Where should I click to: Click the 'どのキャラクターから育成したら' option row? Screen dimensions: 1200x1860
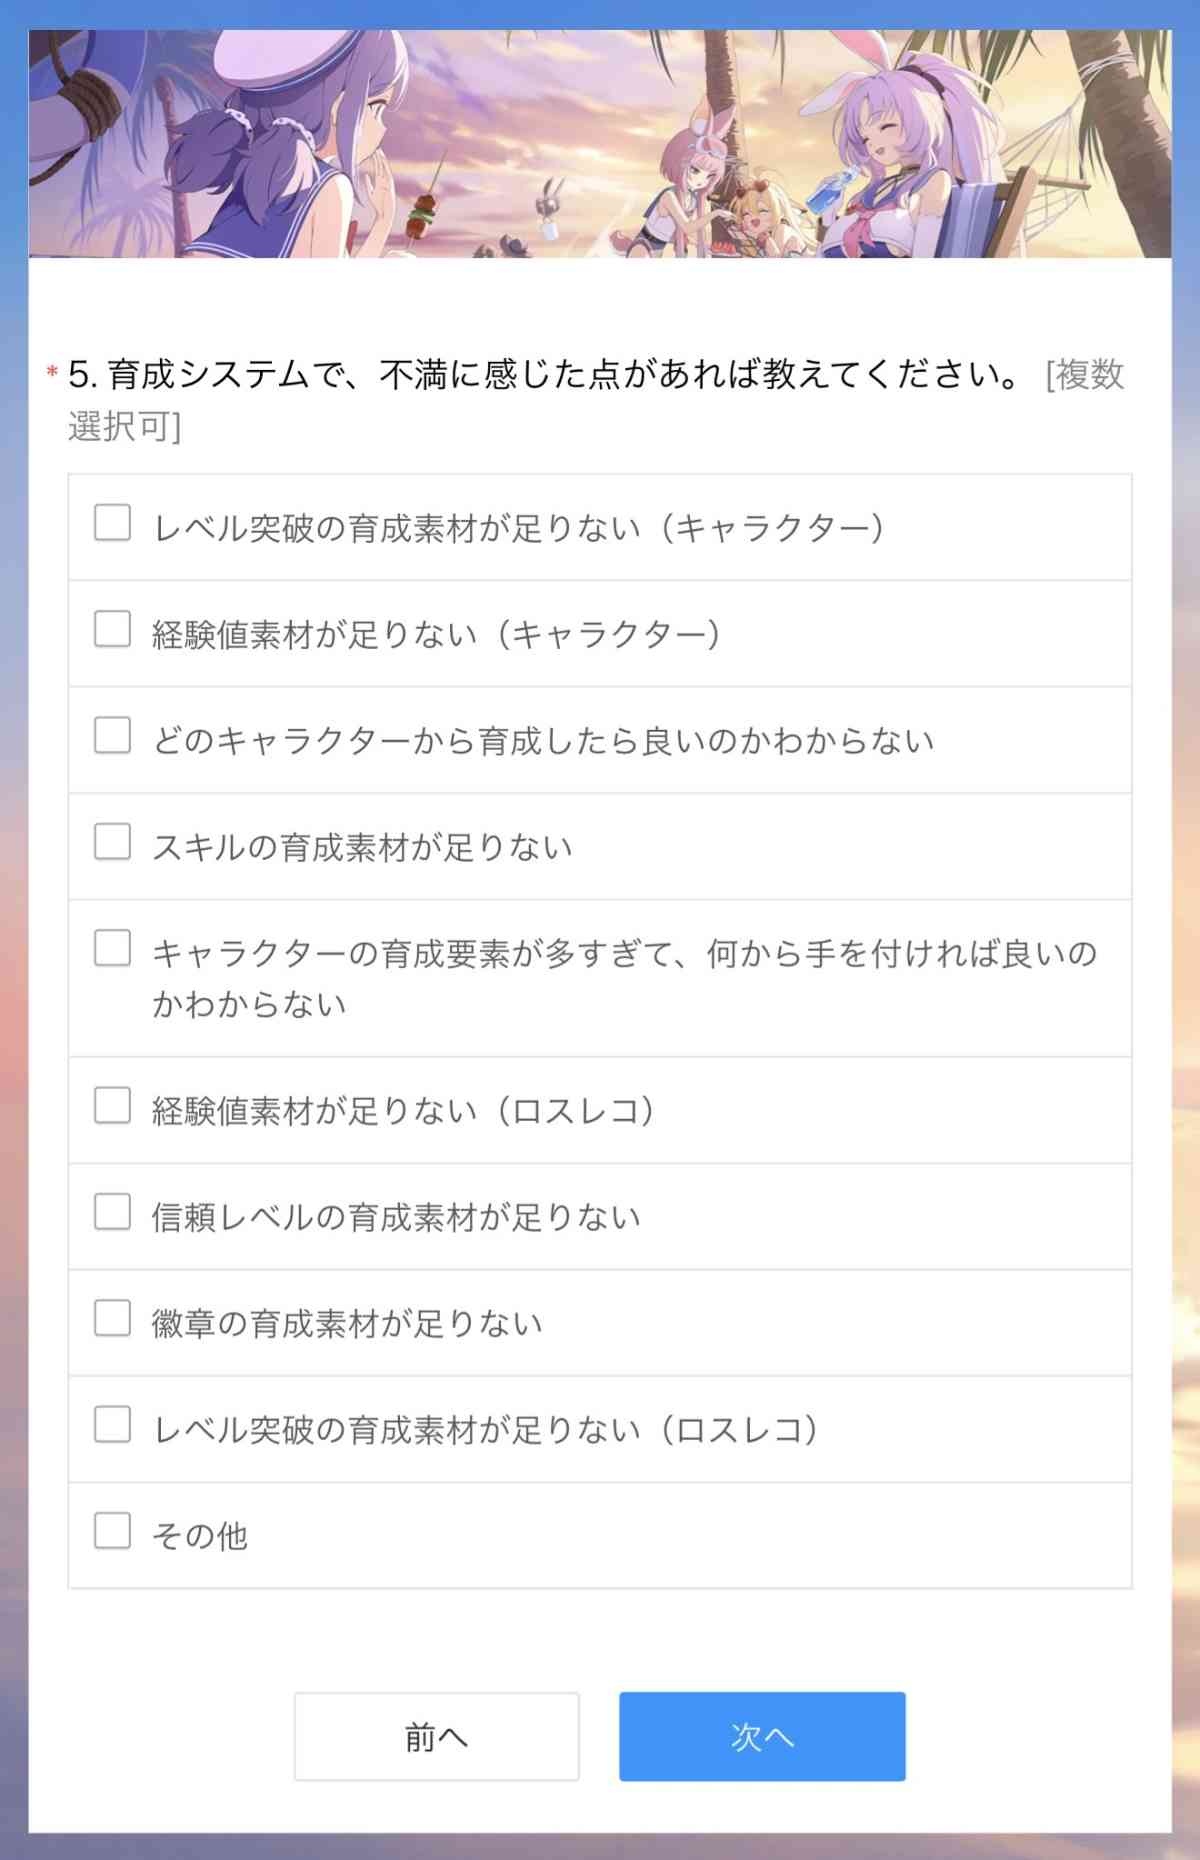(600, 741)
